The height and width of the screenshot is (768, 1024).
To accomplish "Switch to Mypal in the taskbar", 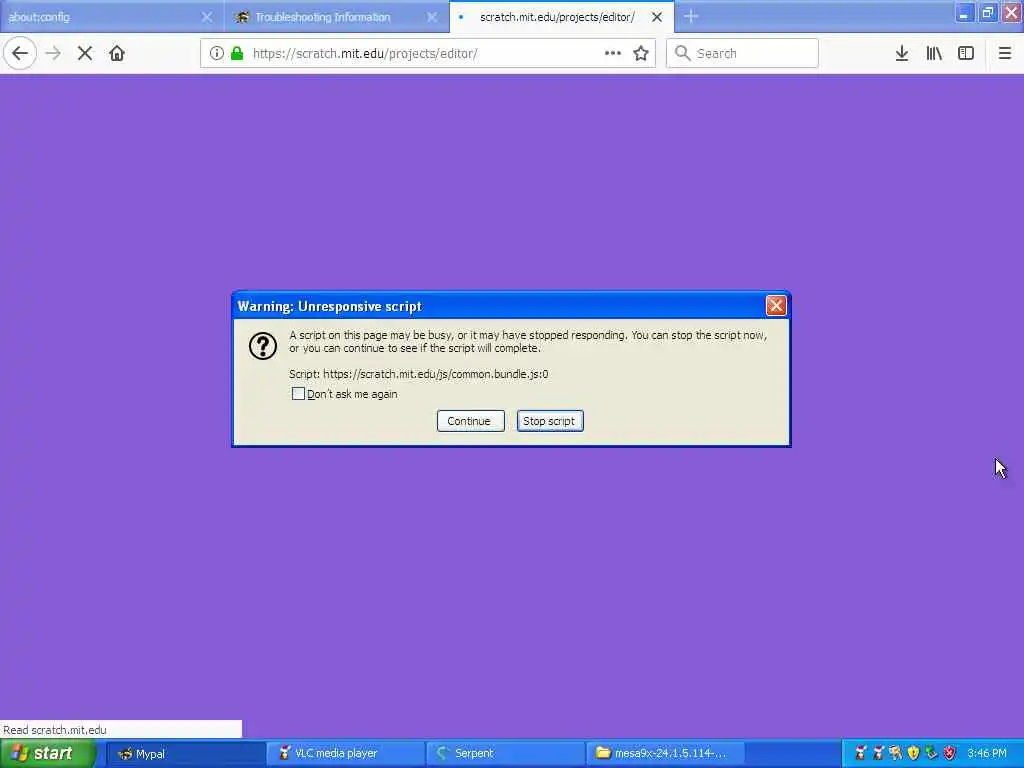I will (x=185, y=753).
